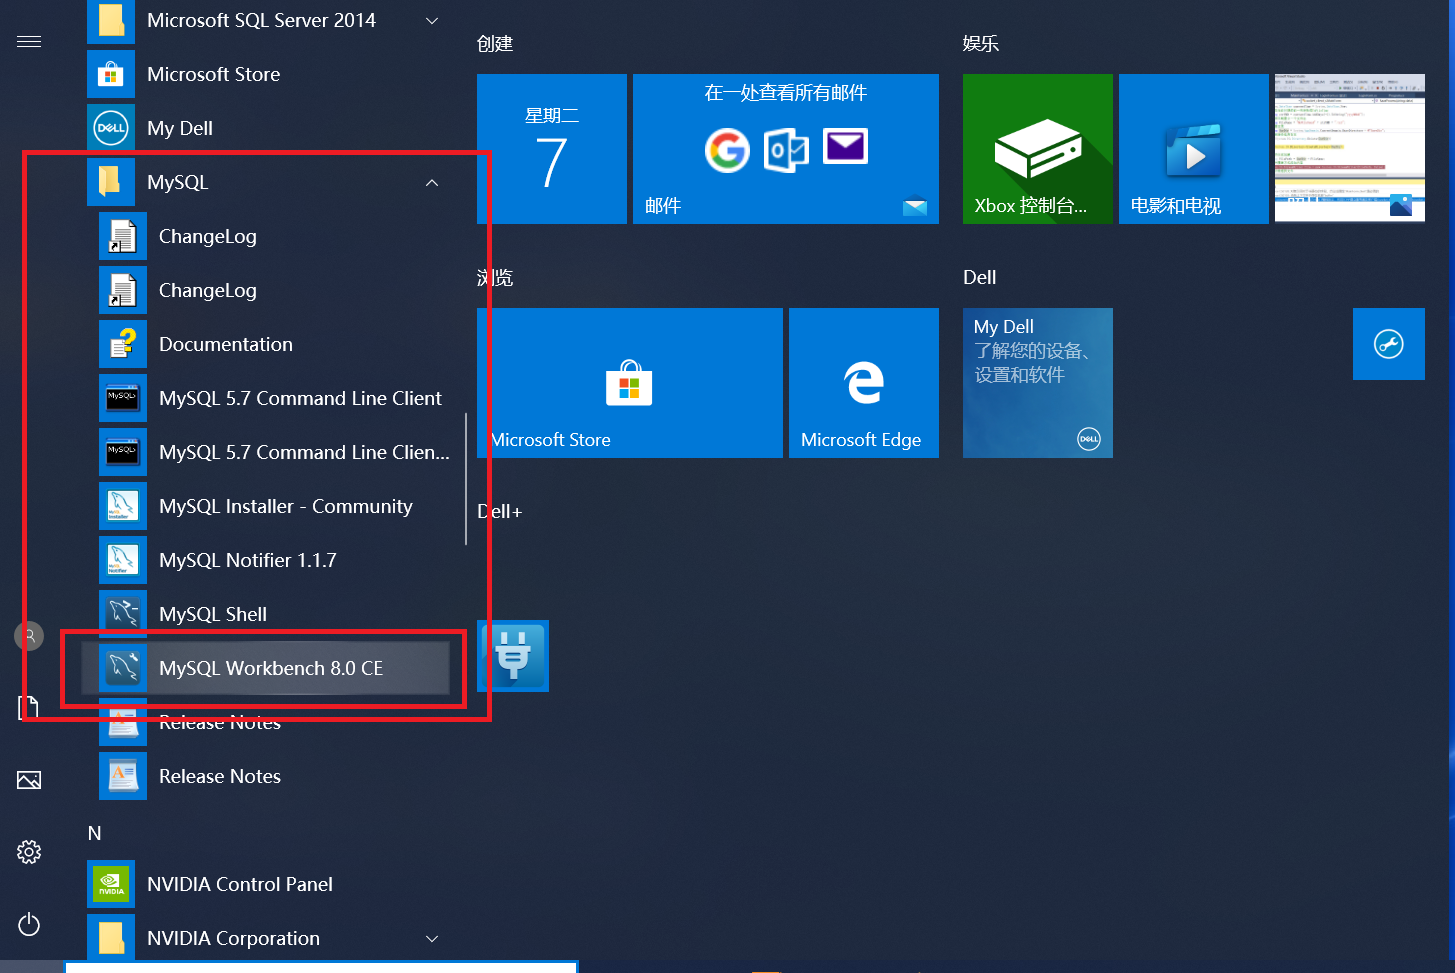The width and height of the screenshot is (1455, 973).
Task: Open the small wrench tile in Dell group
Action: 1389,344
